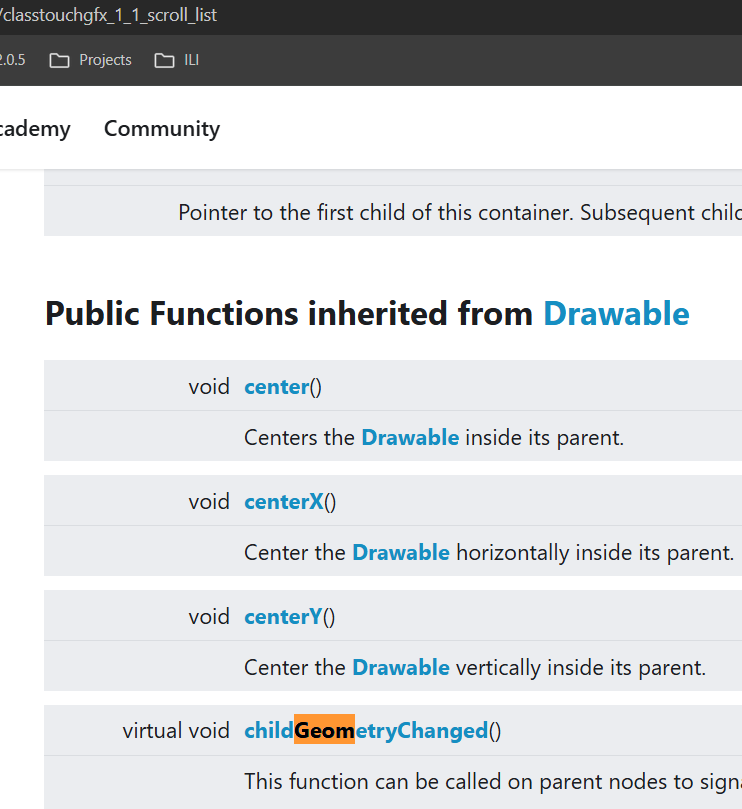Click the Drawable link in the center() description
Viewport: 742px width, 809px height.
pos(410,437)
